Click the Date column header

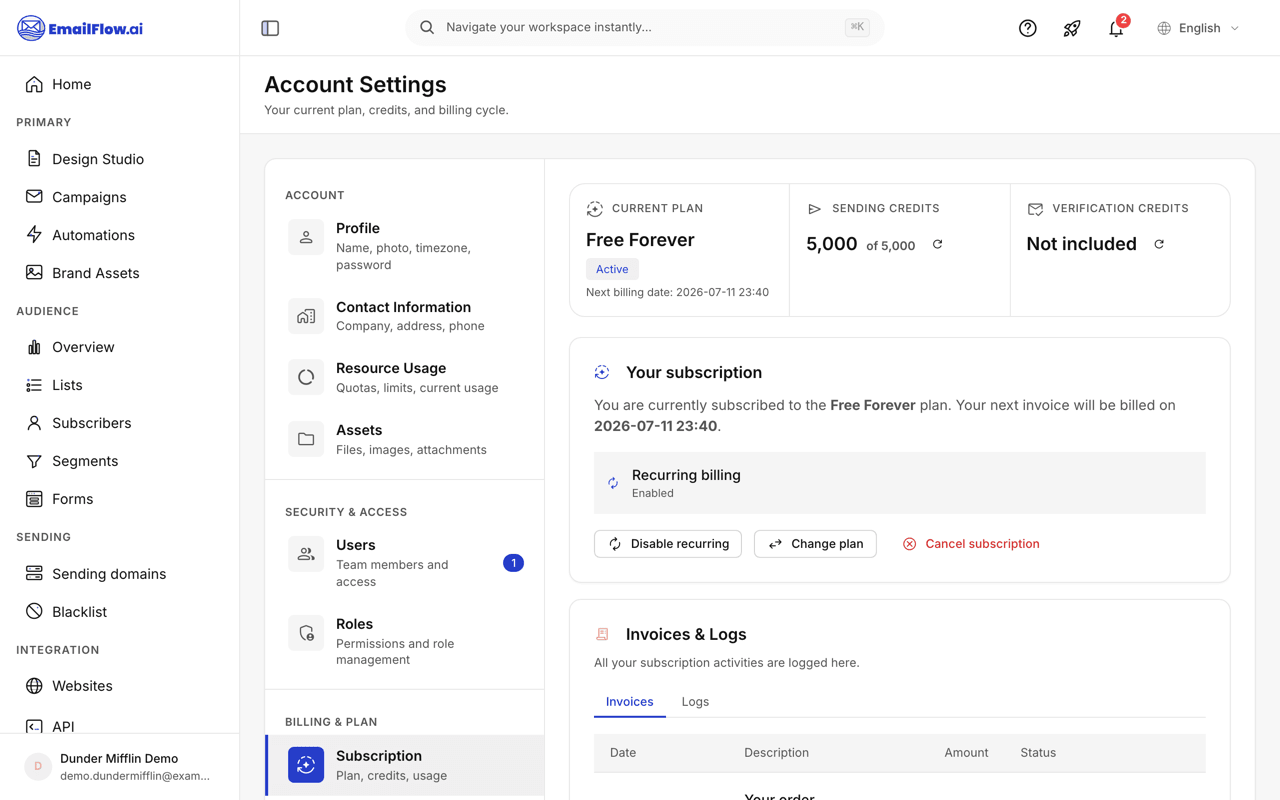(x=623, y=753)
